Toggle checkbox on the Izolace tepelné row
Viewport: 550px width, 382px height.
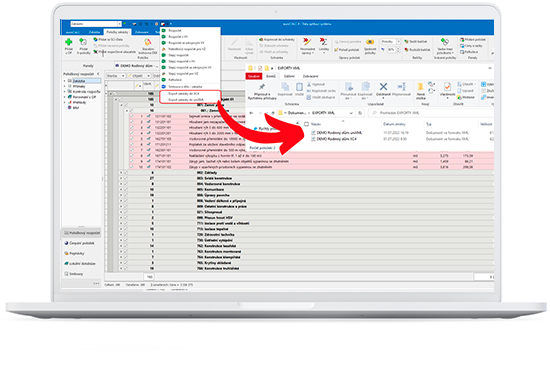[x=126, y=229]
